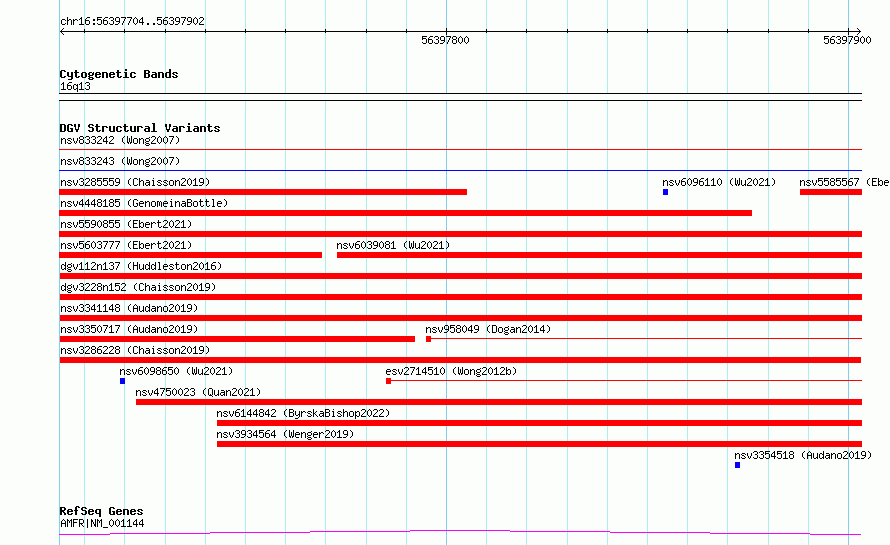Select the nsv4448185 red variant bar

pyautogui.click(x=406, y=213)
